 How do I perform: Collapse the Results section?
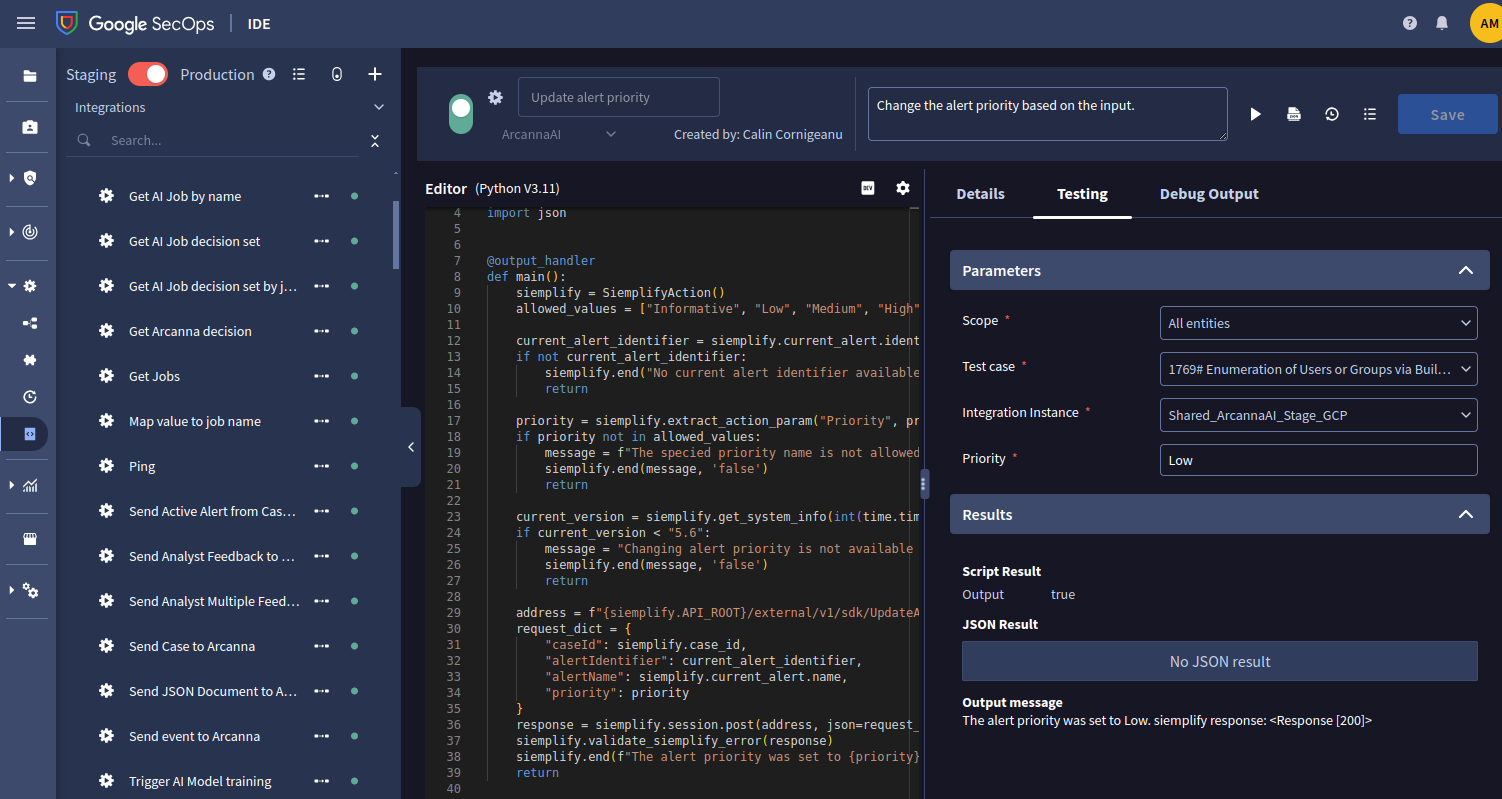point(1466,515)
